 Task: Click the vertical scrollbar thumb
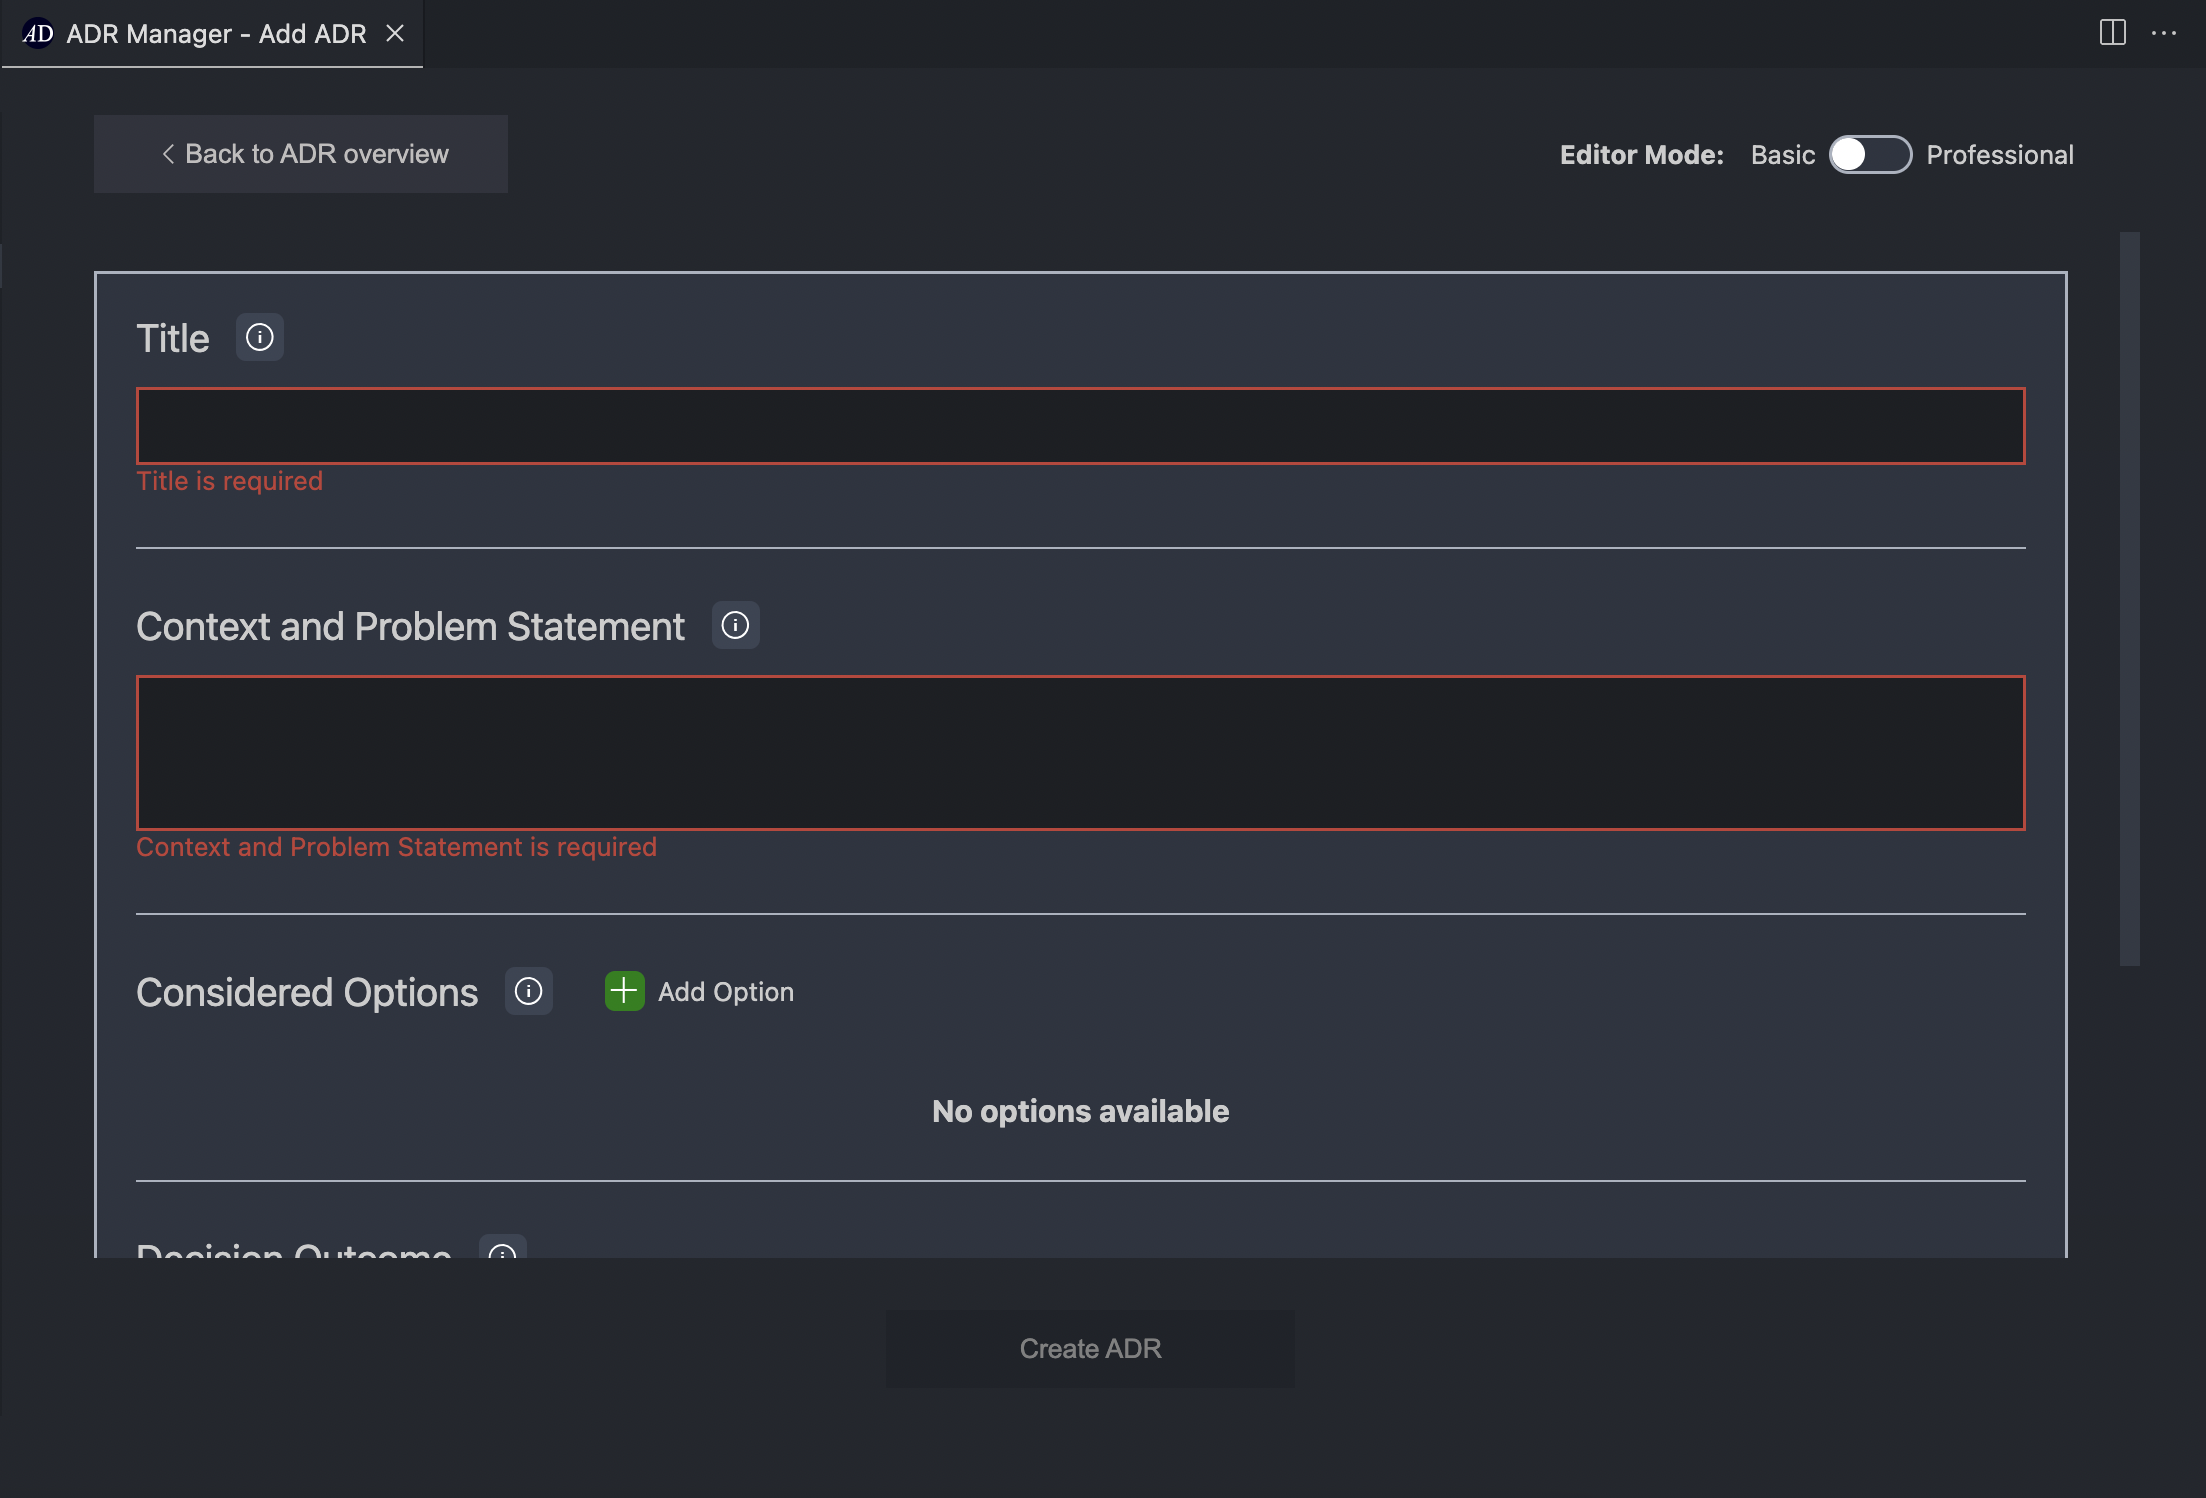point(2129,598)
